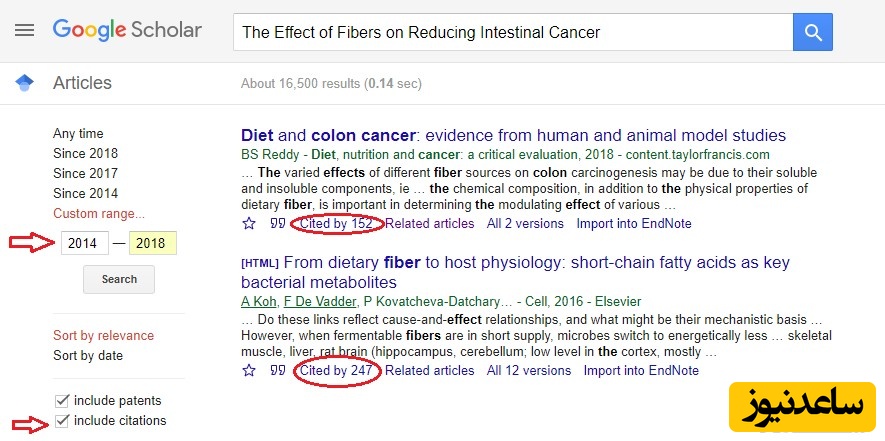Open the hamburger menu icon

coord(24,31)
